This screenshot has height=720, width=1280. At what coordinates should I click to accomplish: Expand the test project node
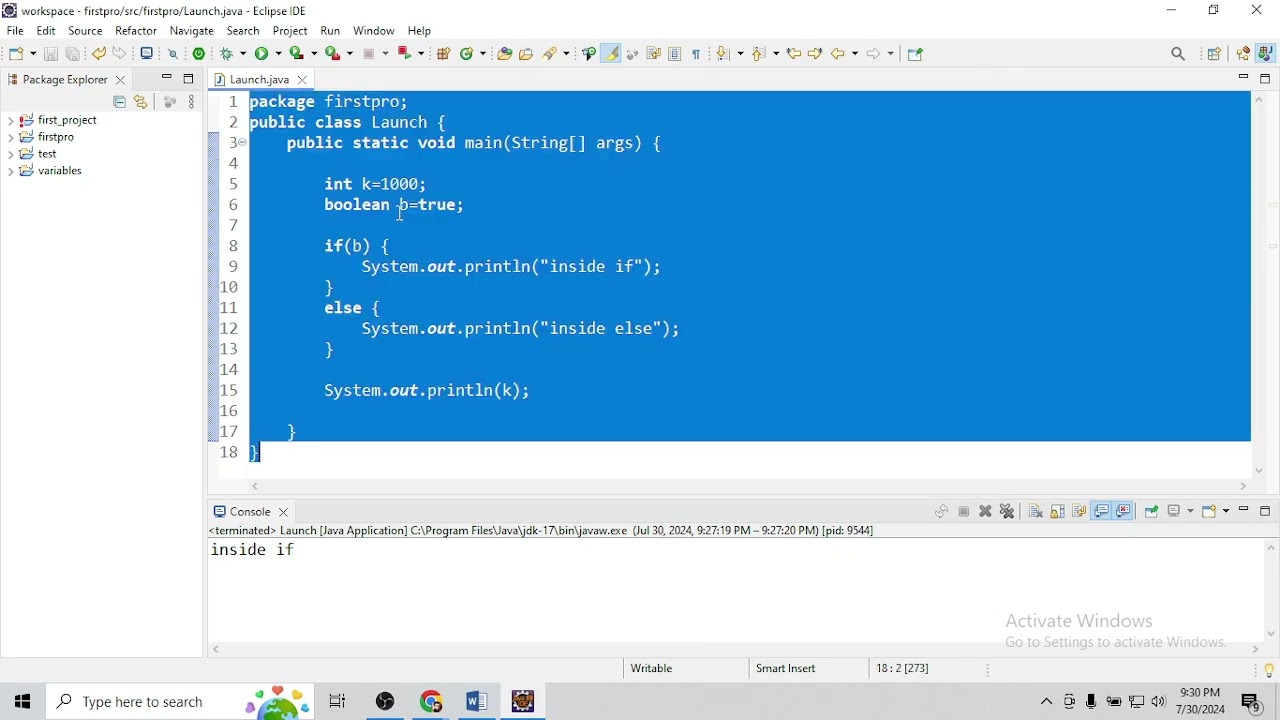(10, 156)
